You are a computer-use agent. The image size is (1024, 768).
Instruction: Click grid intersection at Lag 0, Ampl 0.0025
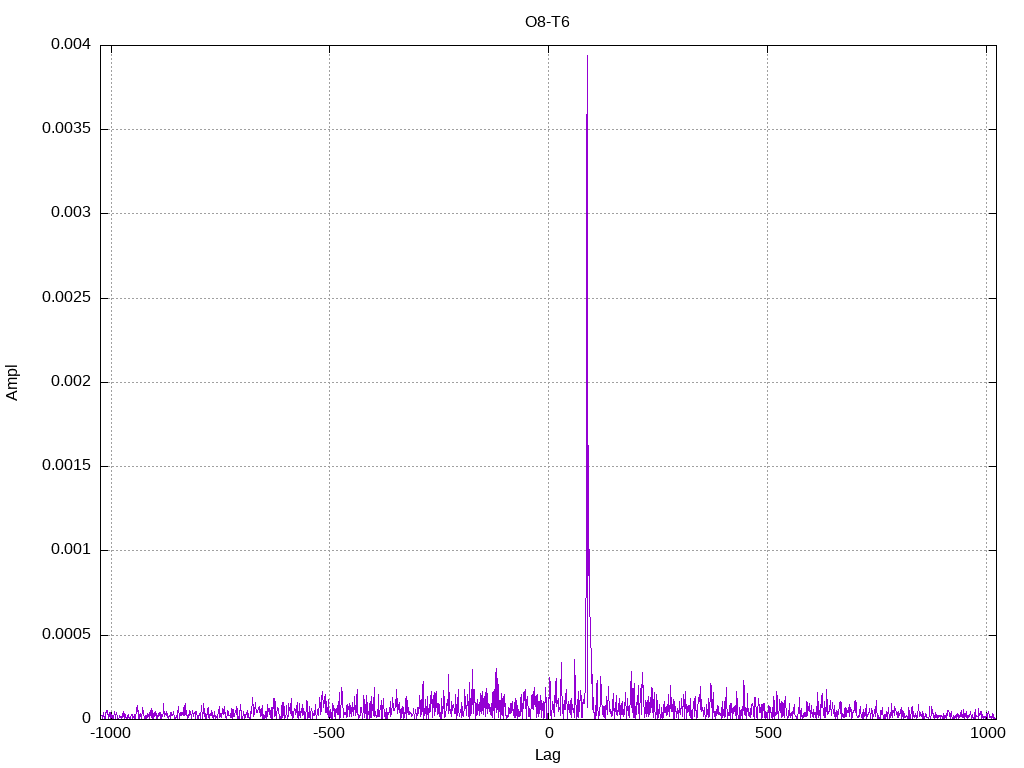click(548, 298)
